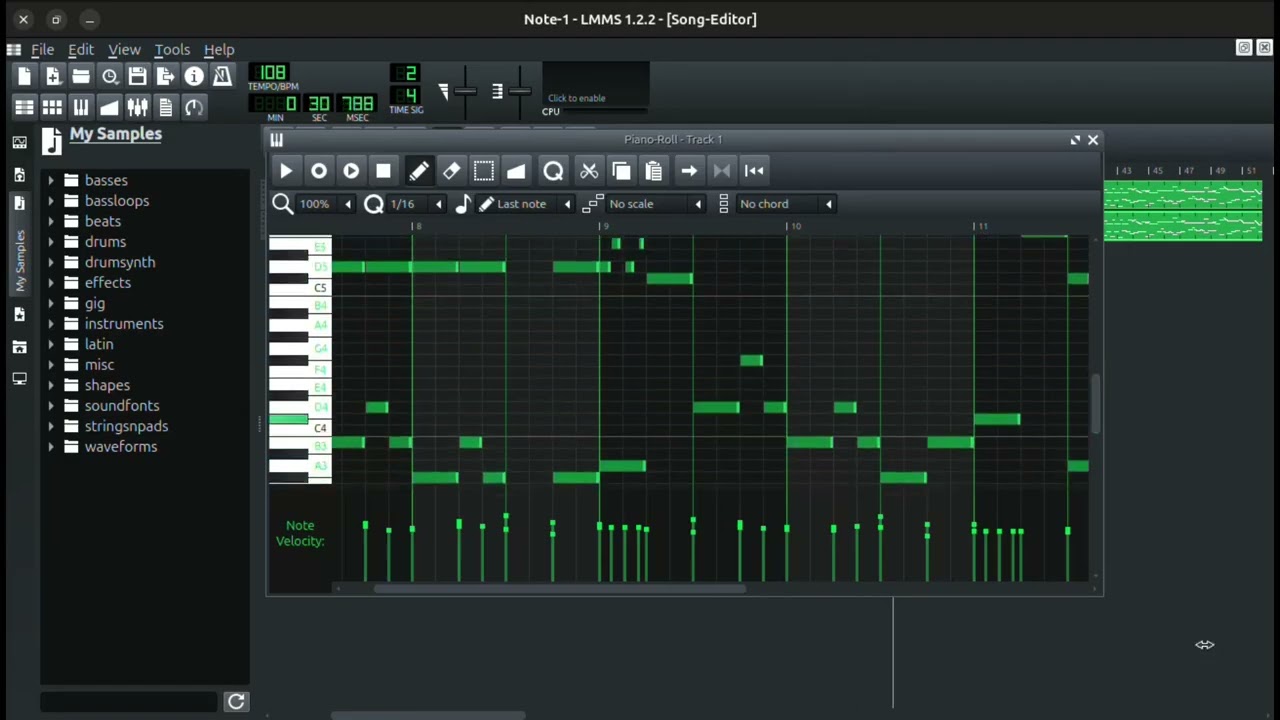Toggle the metronome

222,76
